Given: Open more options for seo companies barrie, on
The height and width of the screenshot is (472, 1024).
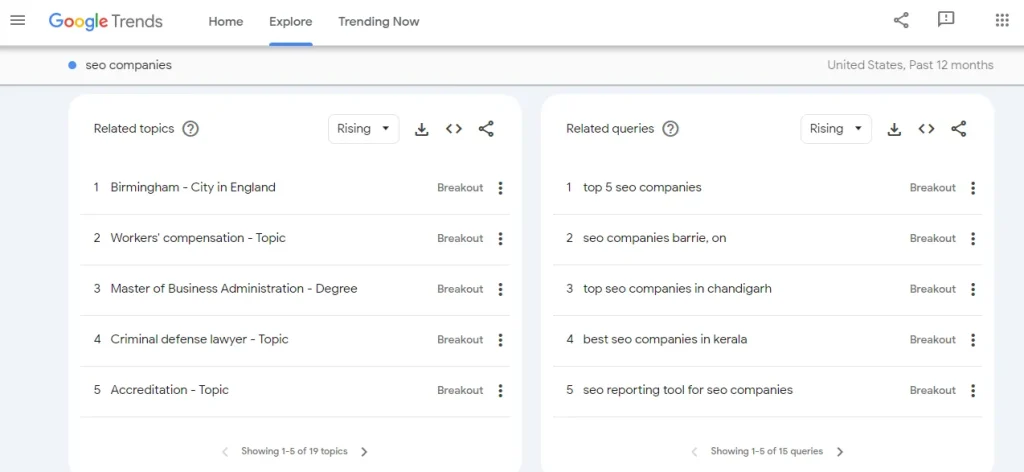Looking at the screenshot, I should [973, 238].
